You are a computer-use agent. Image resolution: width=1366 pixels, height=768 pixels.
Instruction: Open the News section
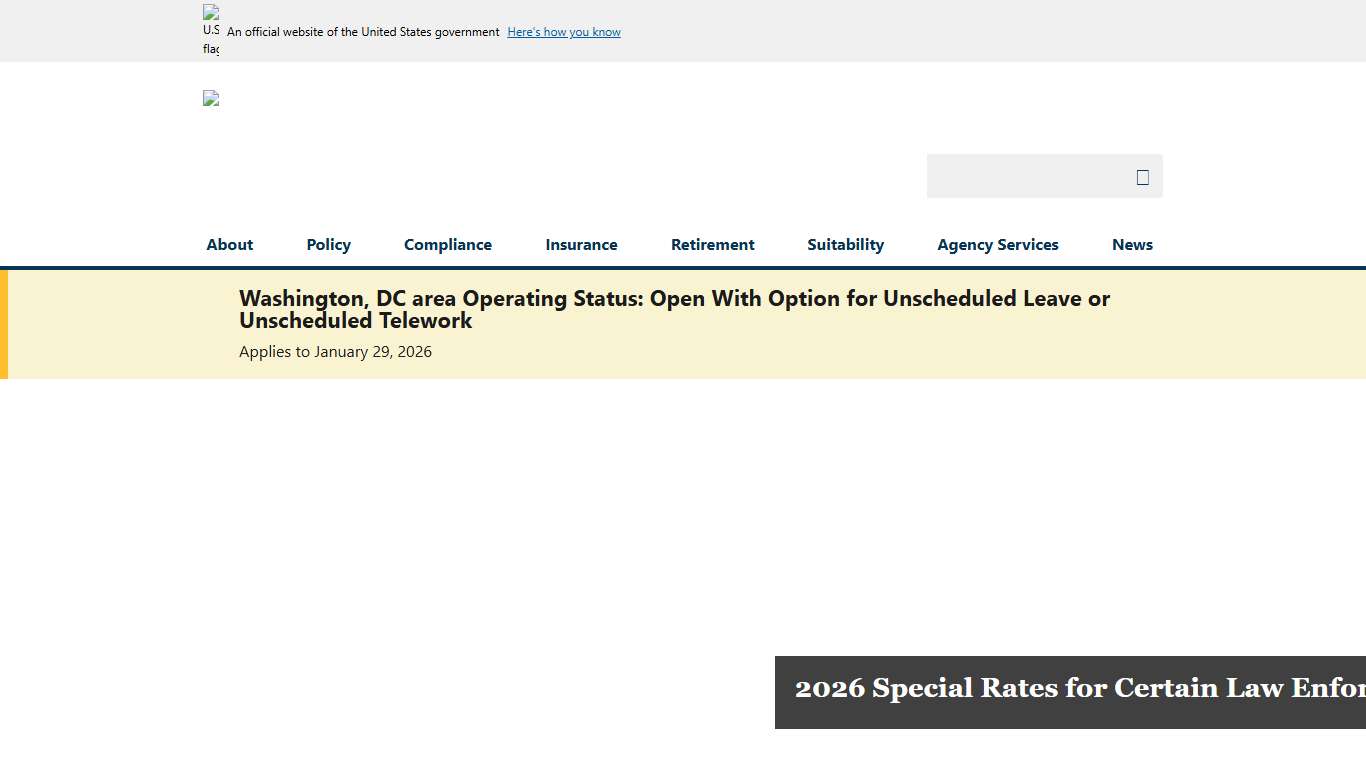point(1132,244)
